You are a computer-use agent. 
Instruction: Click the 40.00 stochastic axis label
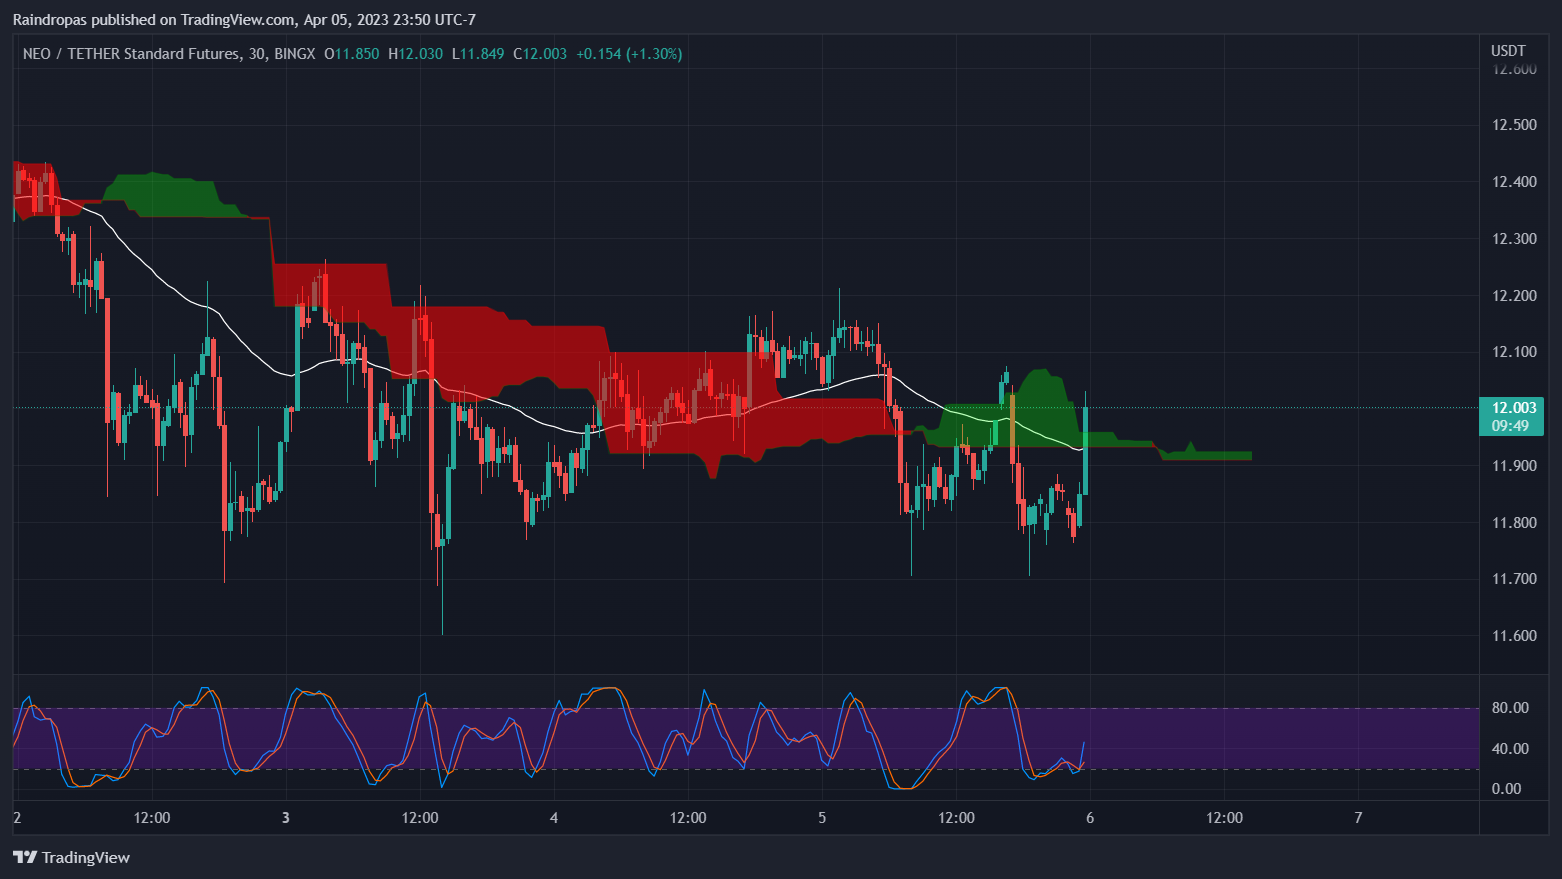1510,749
